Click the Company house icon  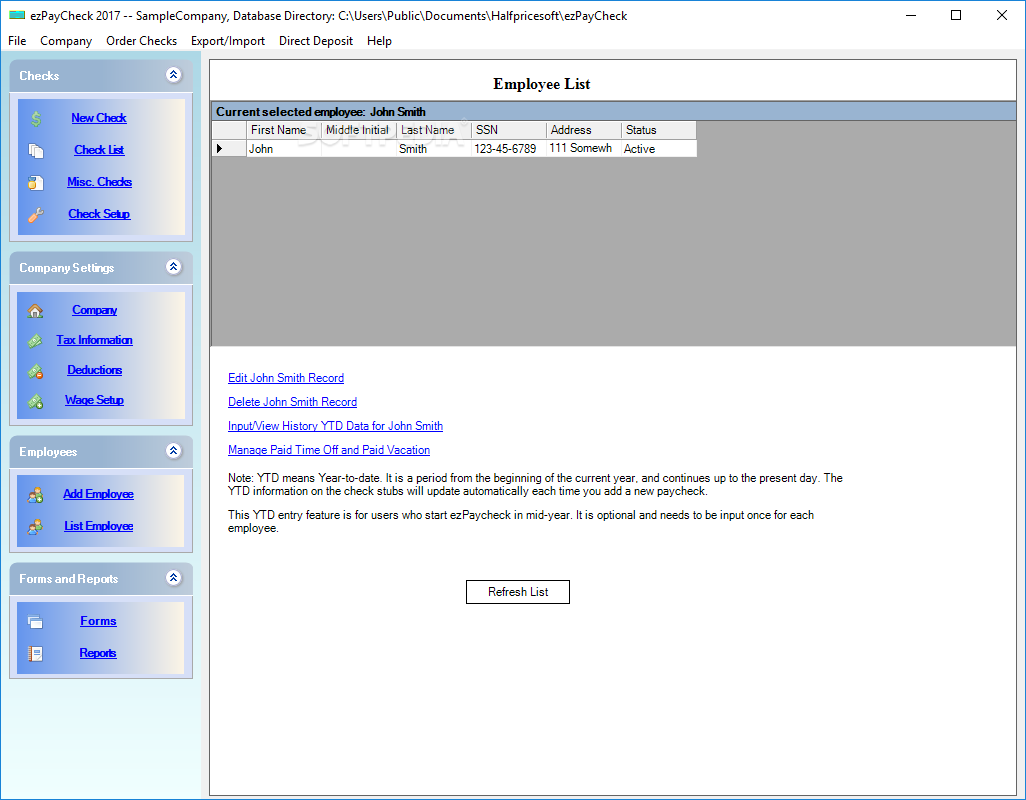(x=35, y=311)
